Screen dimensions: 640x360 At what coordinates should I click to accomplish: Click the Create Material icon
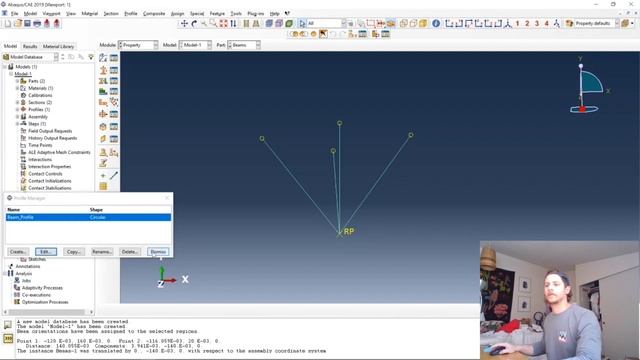tap(103, 58)
